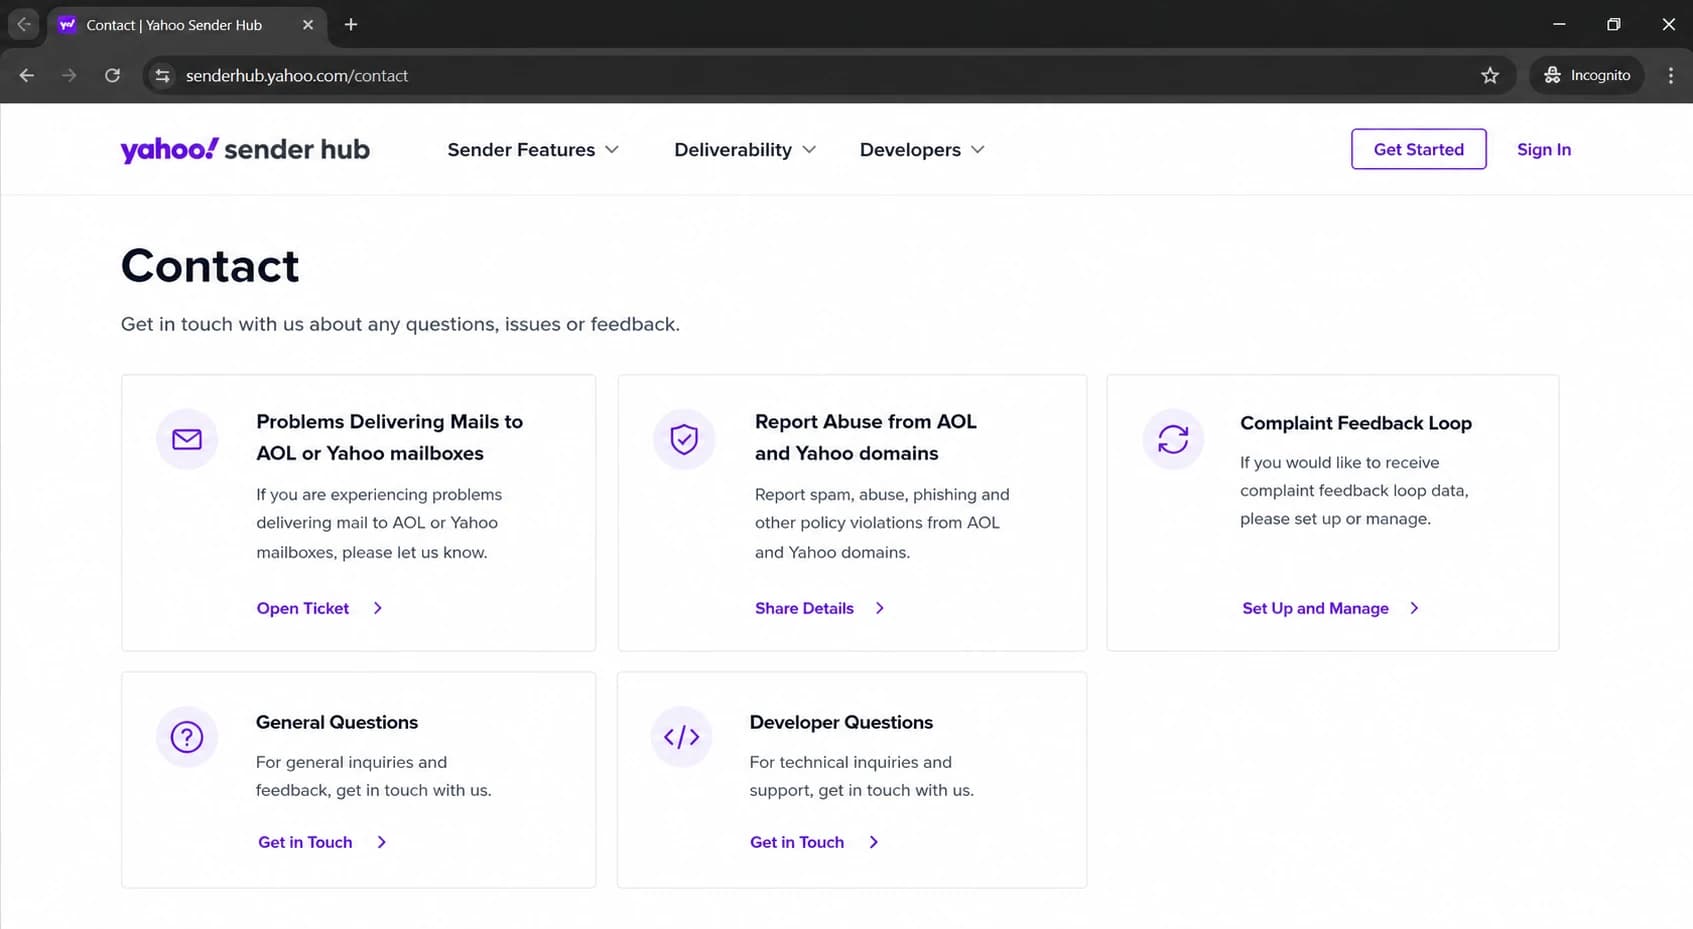The width and height of the screenshot is (1693, 929).
Task: Click the Get Started button
Action: tap(1418, 149)
